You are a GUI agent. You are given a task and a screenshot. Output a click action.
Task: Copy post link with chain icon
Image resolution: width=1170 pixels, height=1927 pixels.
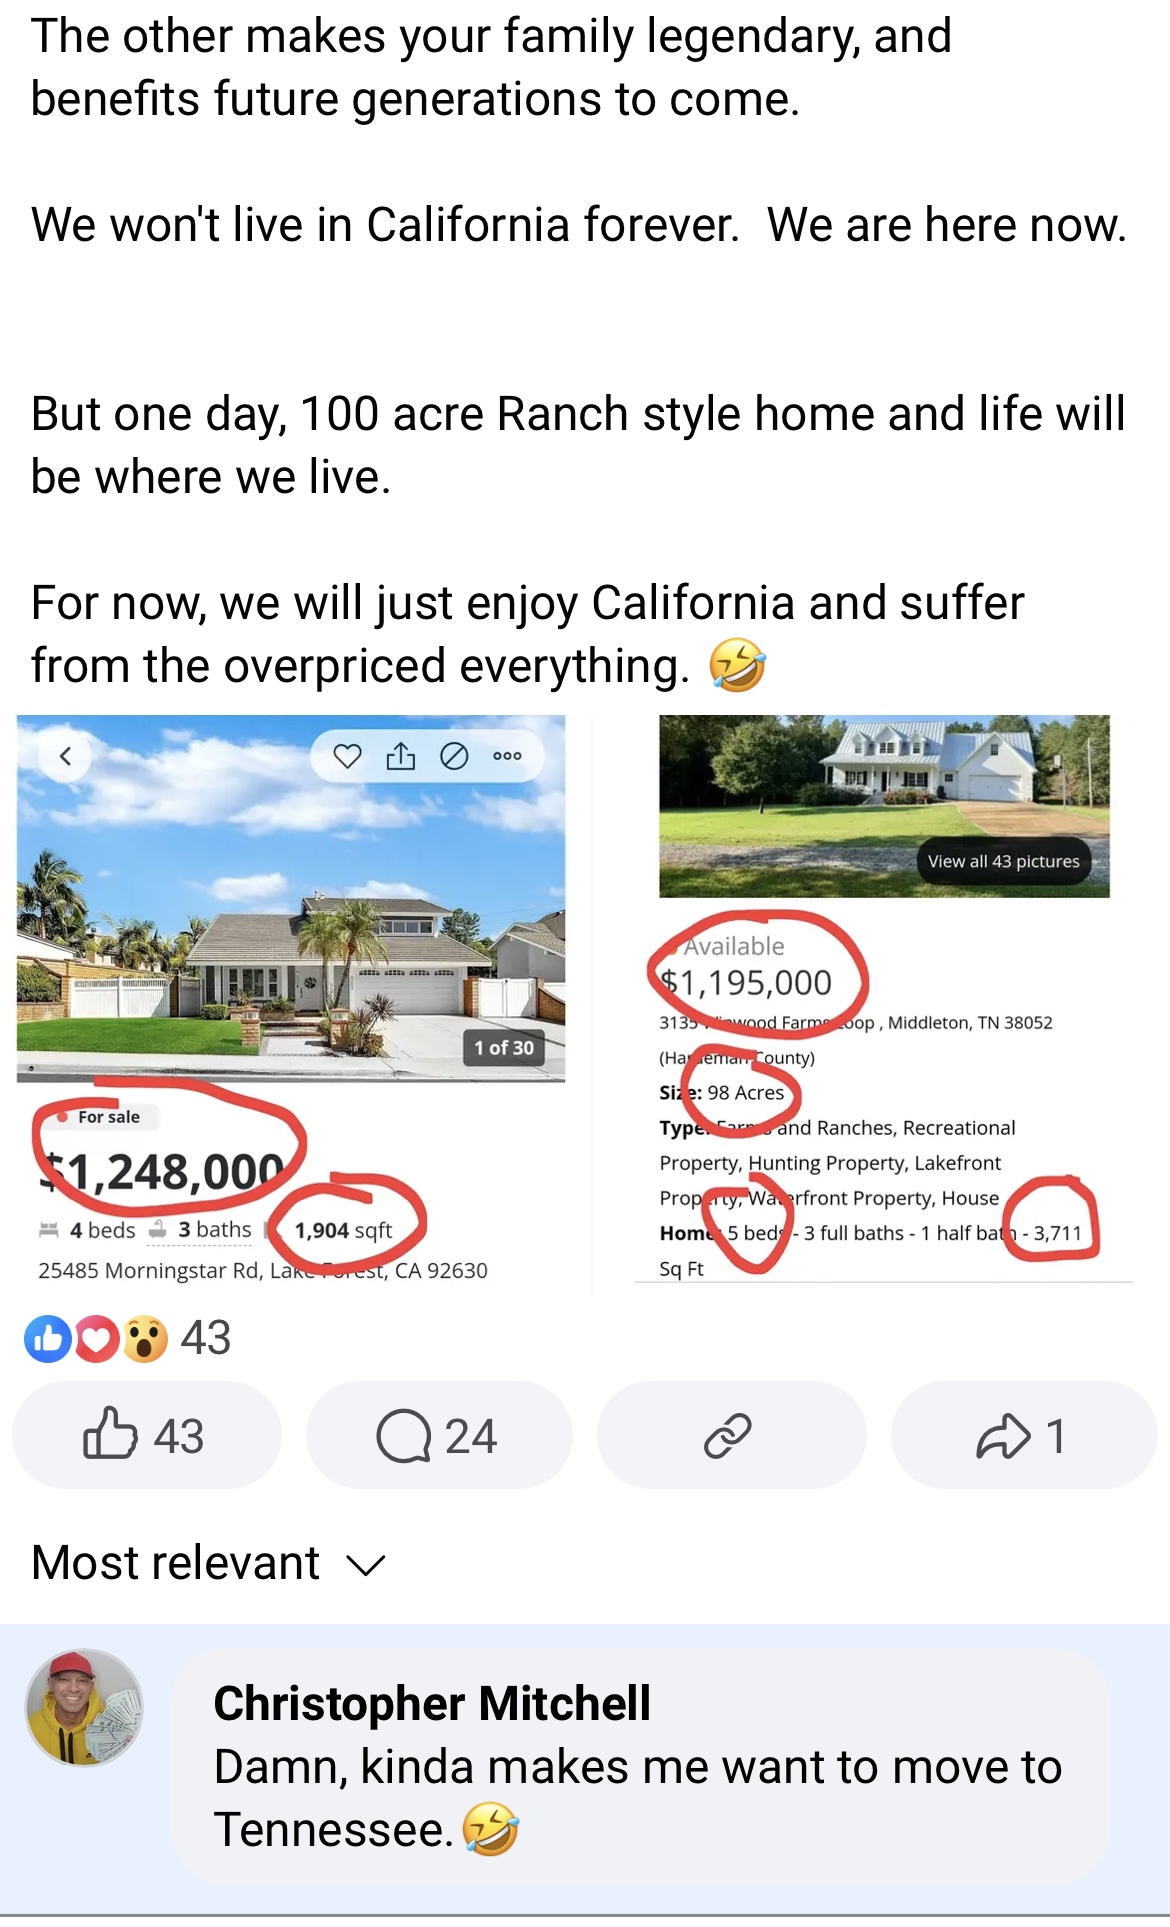pyautogui.click(x=731, y=1435)
